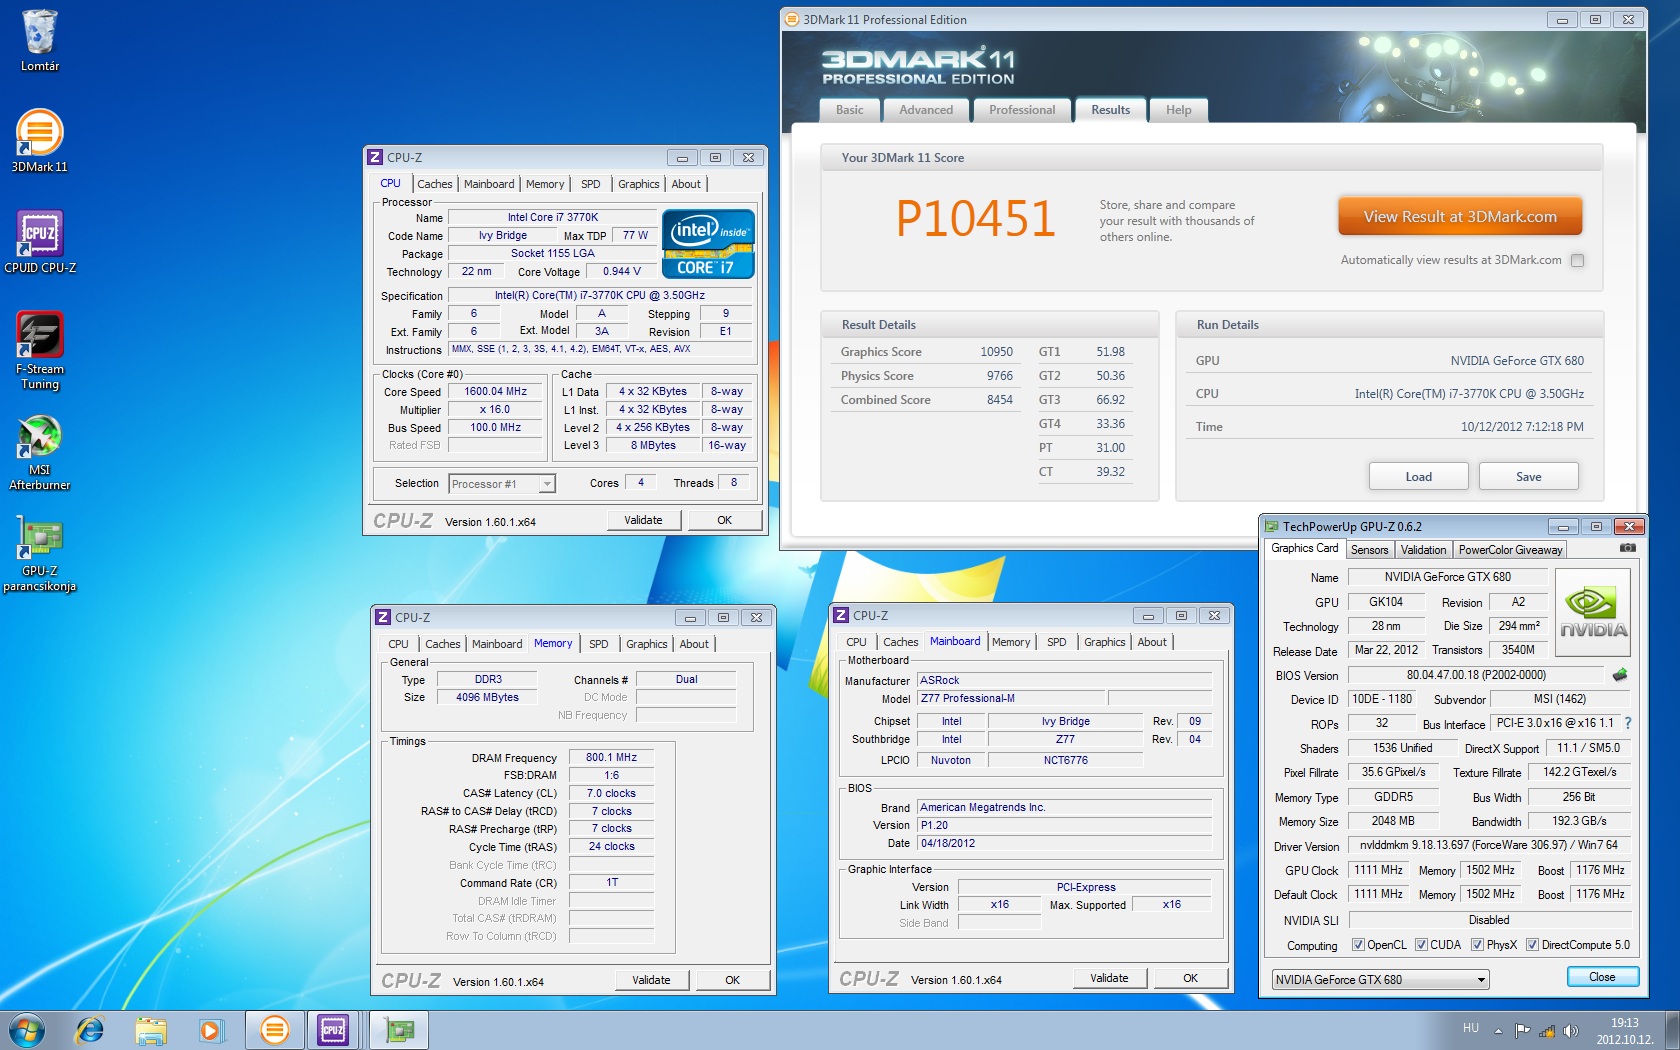
Task: Click the Bus Interface question mark help
Action: [1628, 723]
